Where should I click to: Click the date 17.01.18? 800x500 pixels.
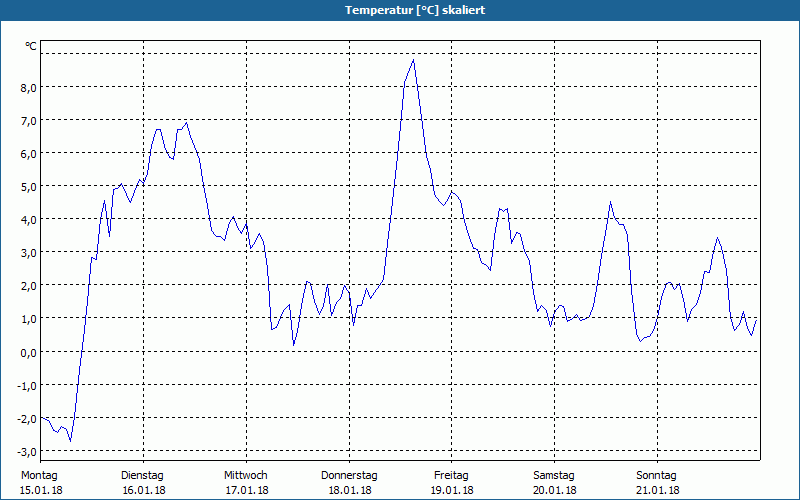247,490
